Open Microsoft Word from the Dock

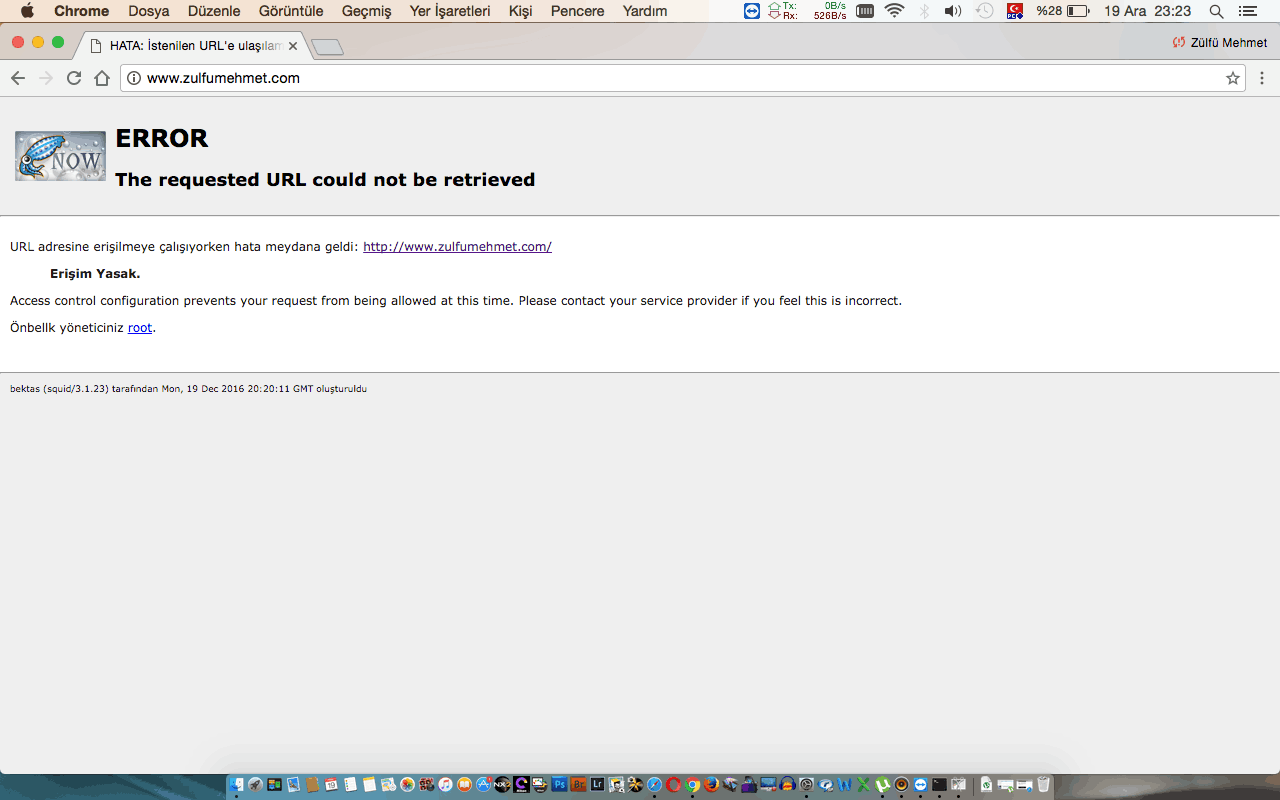click(x=844, y=785)
